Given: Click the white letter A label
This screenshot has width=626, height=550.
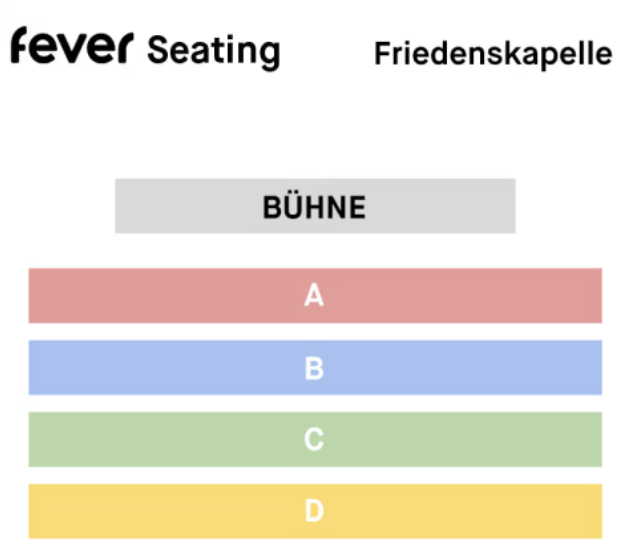Looking at the screenshot, I should coord(314,295).
